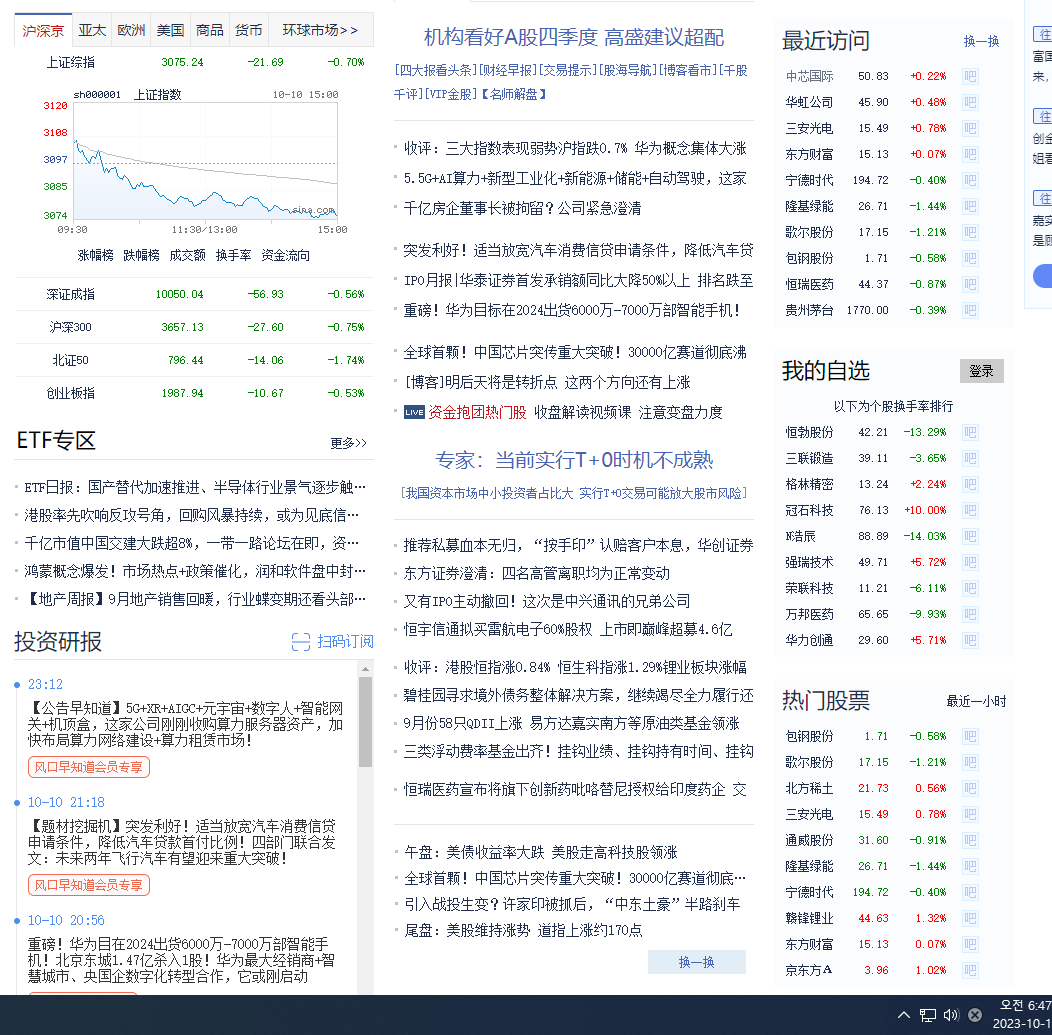Image resolution: width=1052 pixels, height=1035 pixels.
Task: Open the volume icon in system tray
Action: tap(951, 1015)
